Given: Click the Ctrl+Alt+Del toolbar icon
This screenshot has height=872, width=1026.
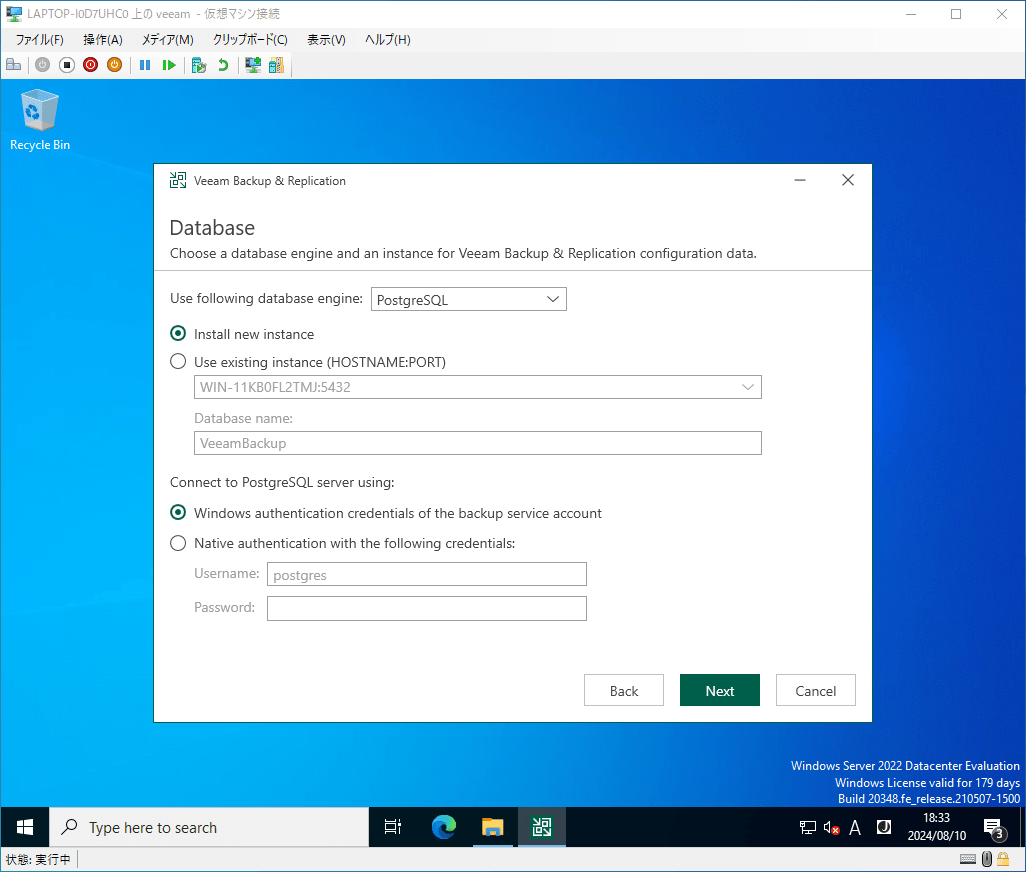Looking at the screenshot, I should [14, 65].
